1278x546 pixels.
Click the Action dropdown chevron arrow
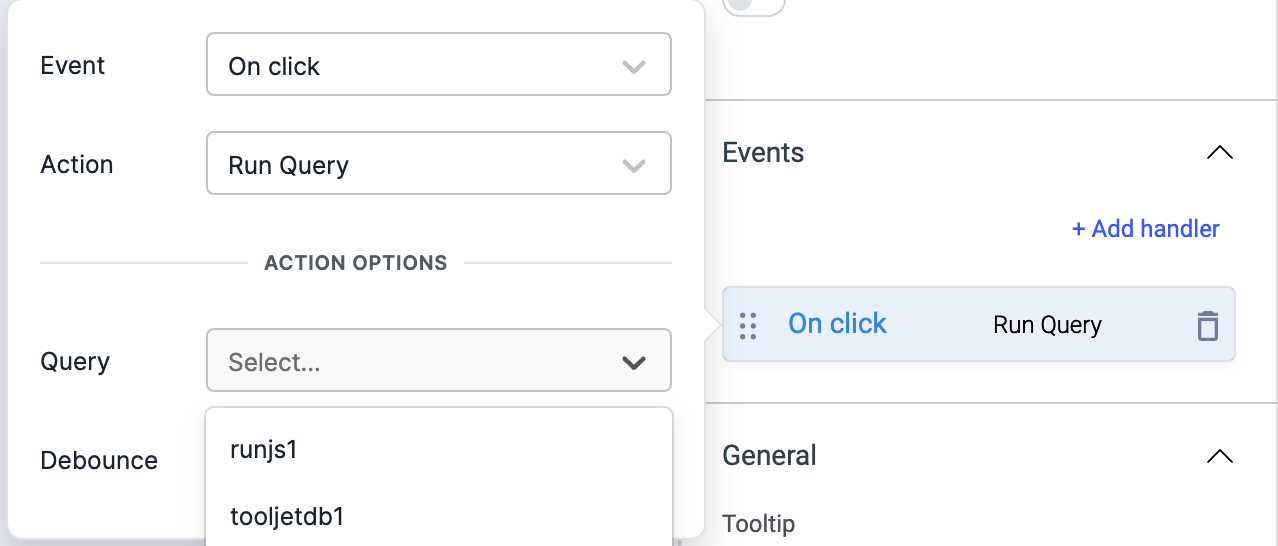[x=633, y=166]
